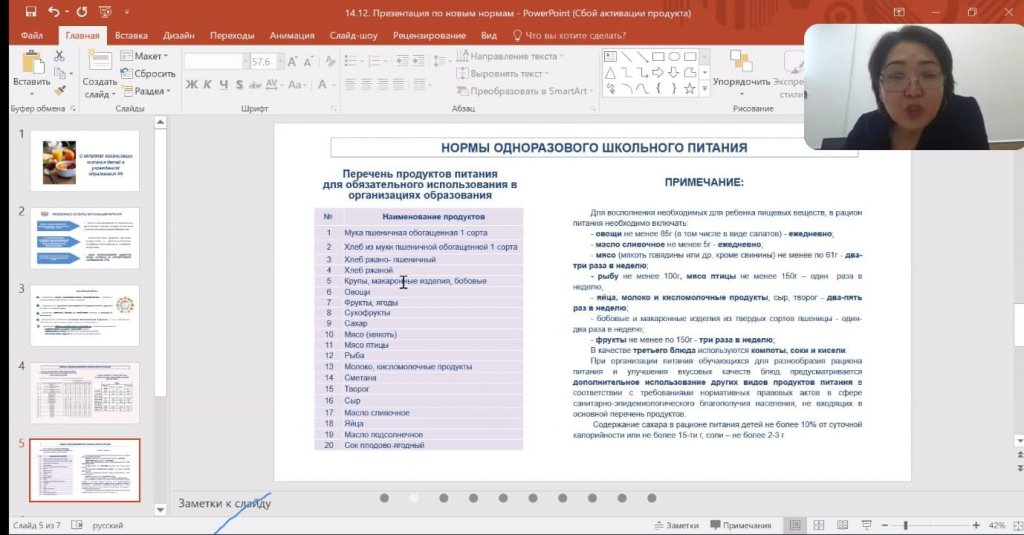Click the Copy icon
Viewport: 1024px width, 535px height.
coord(60,73)
